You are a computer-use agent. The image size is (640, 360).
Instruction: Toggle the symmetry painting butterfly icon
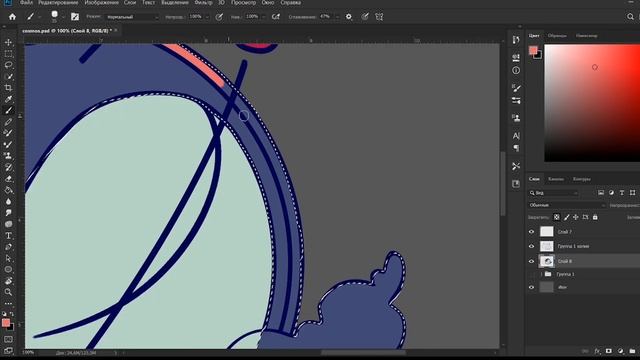click(379, 17)
